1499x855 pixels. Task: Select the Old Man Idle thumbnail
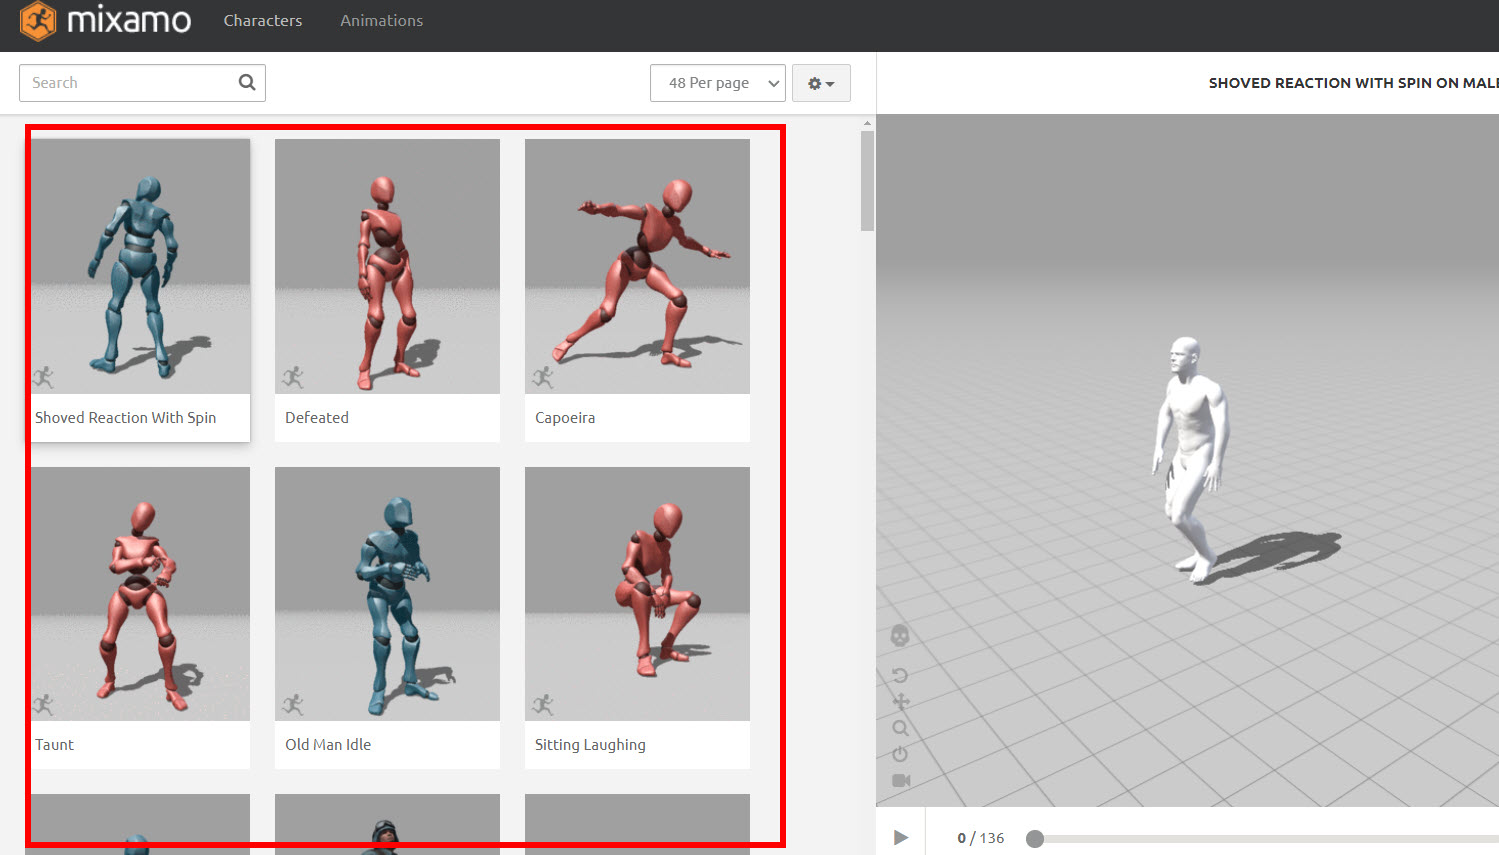387,594
